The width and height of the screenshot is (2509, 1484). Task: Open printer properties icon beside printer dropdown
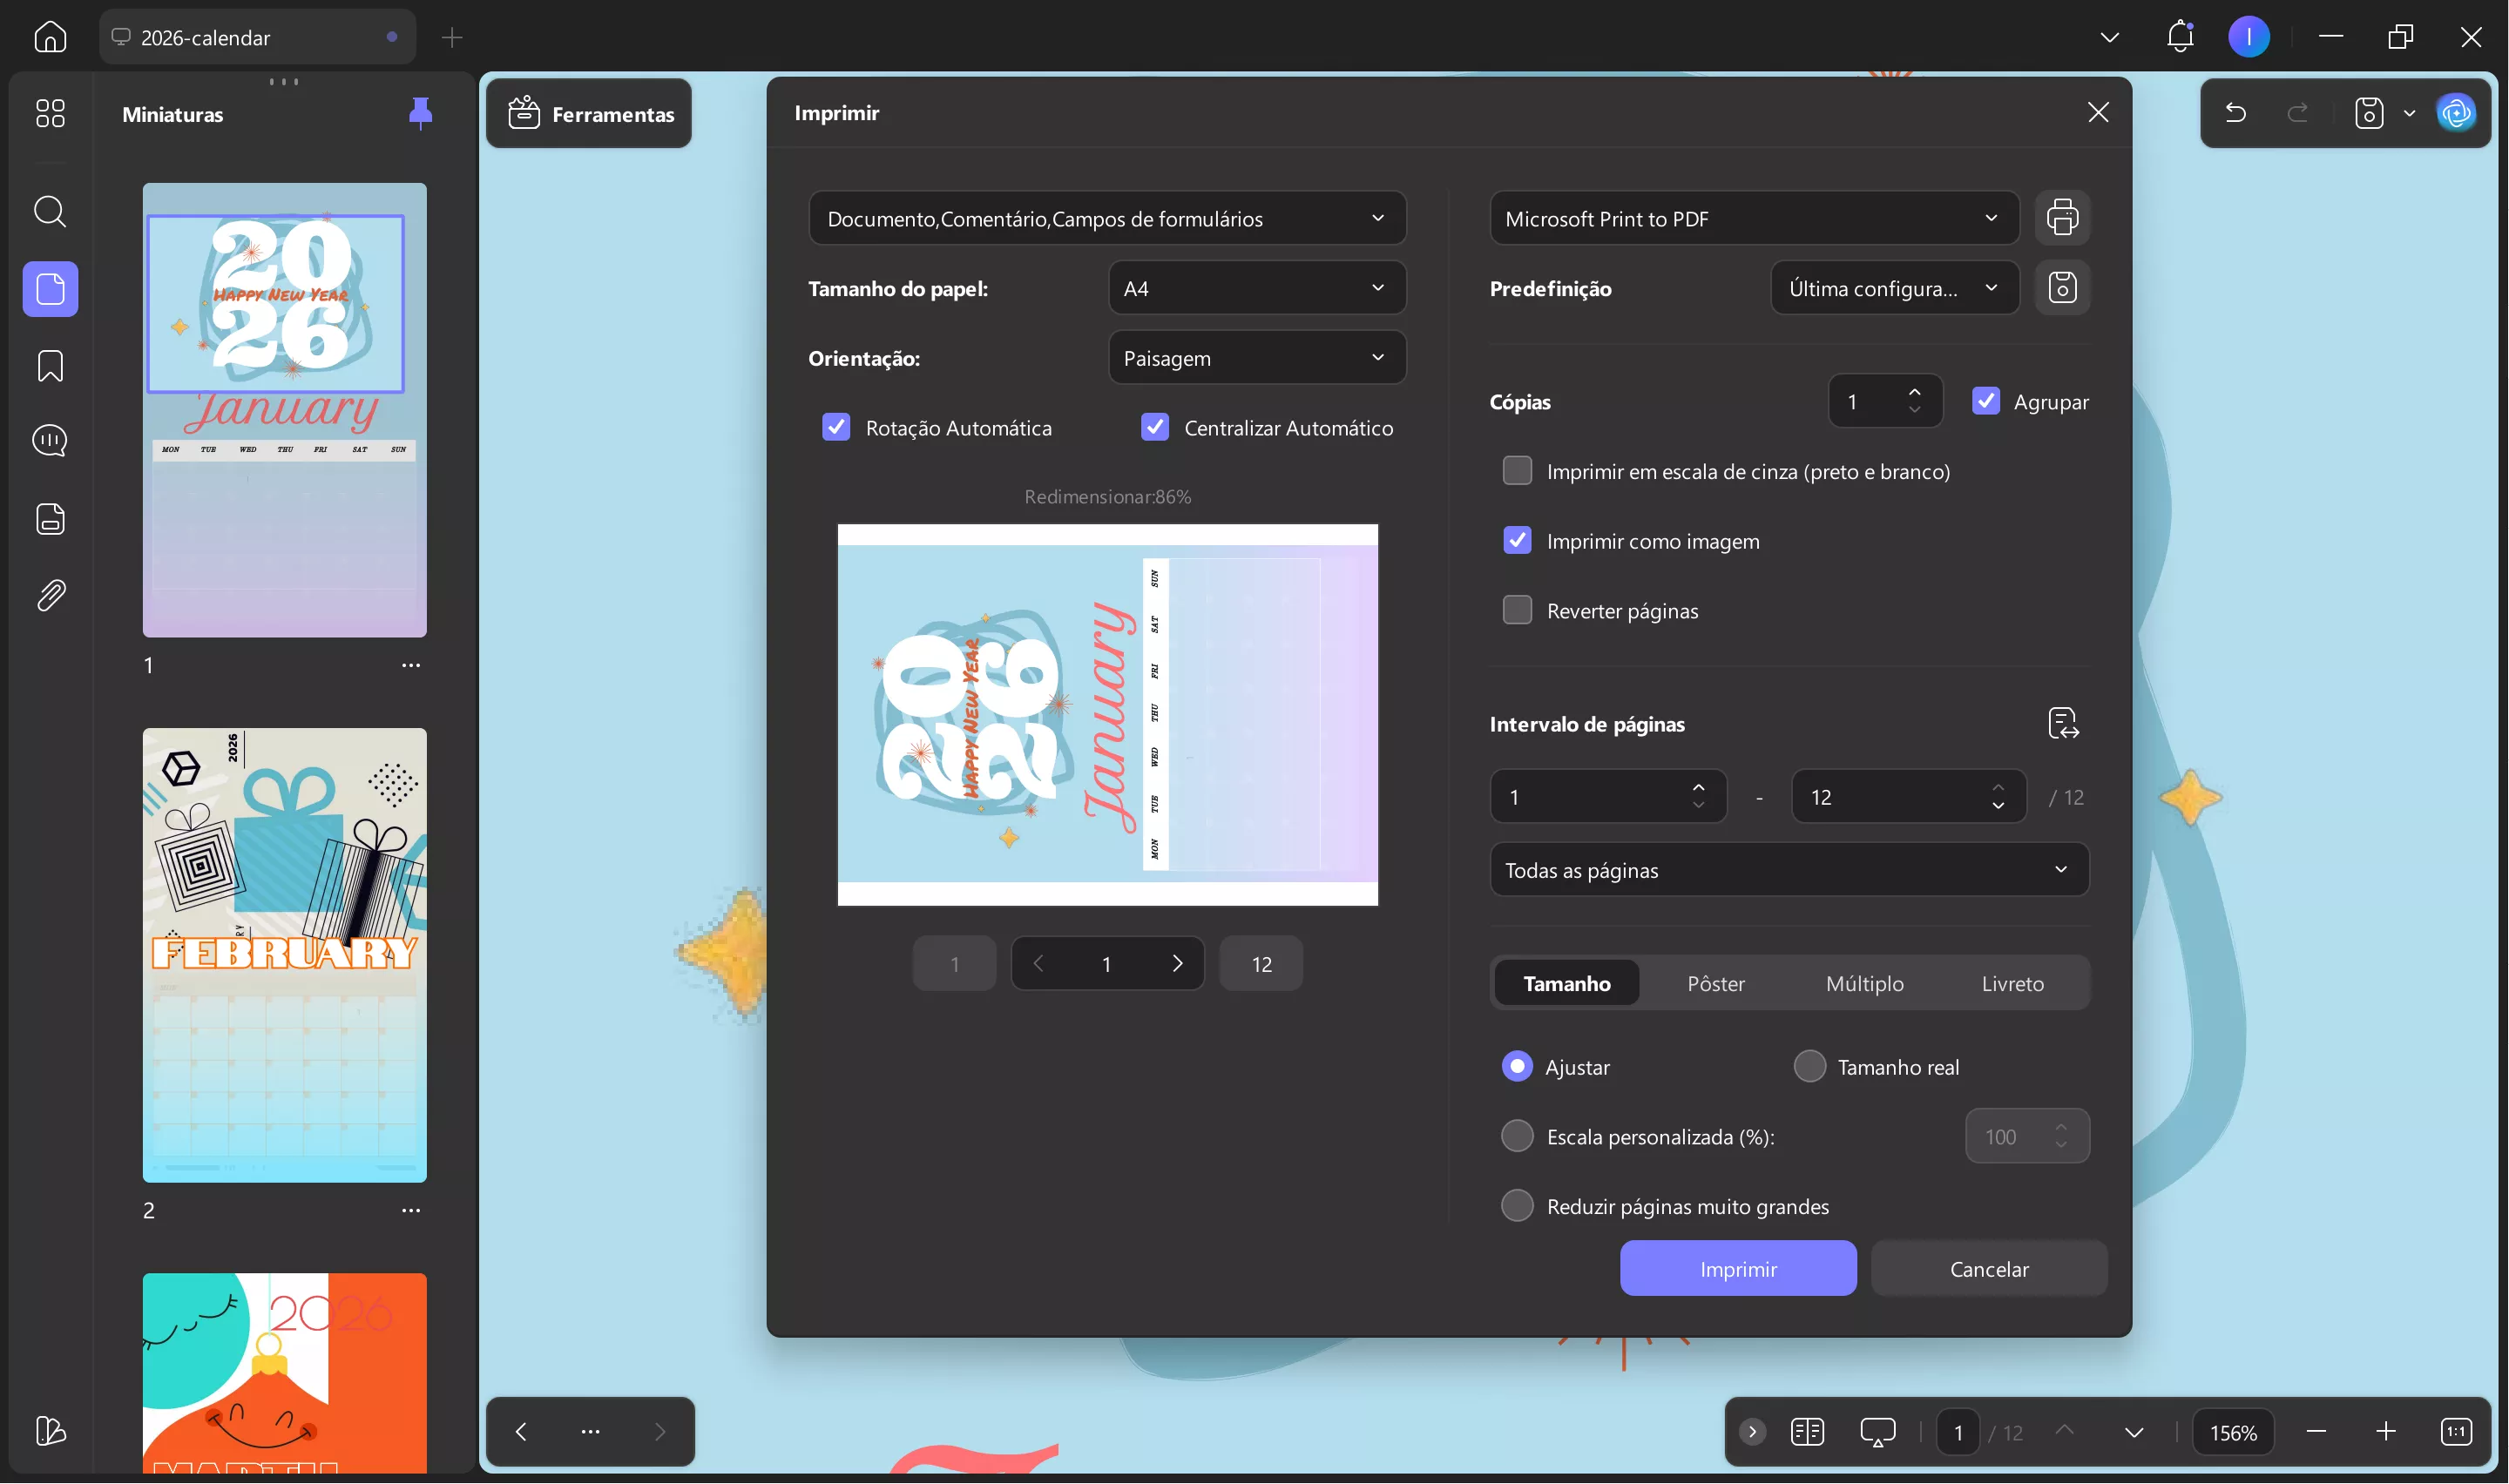pos(2061,217)
